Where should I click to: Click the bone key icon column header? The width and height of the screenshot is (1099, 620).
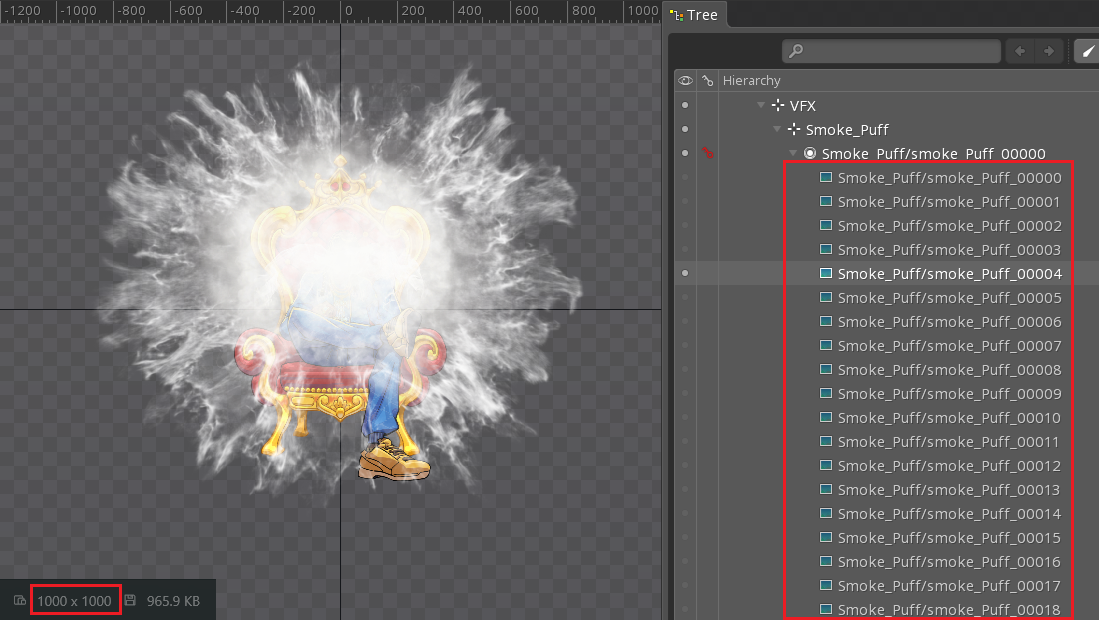click(x=708, y=80)
